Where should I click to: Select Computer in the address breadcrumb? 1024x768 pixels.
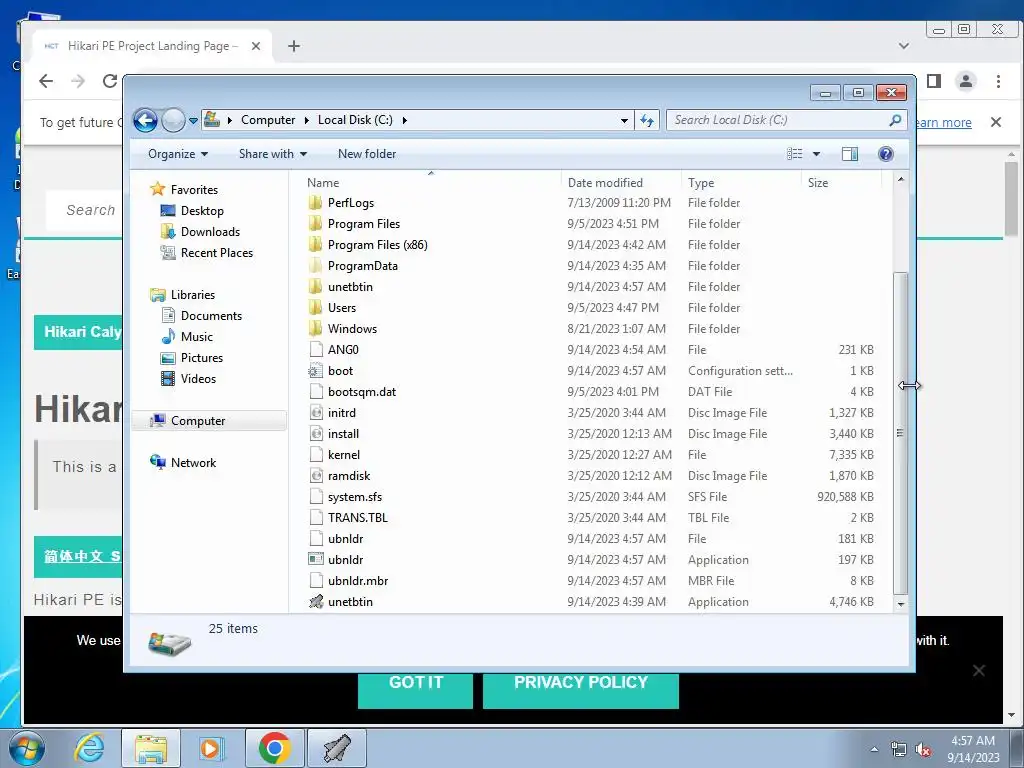coord(268,120)
